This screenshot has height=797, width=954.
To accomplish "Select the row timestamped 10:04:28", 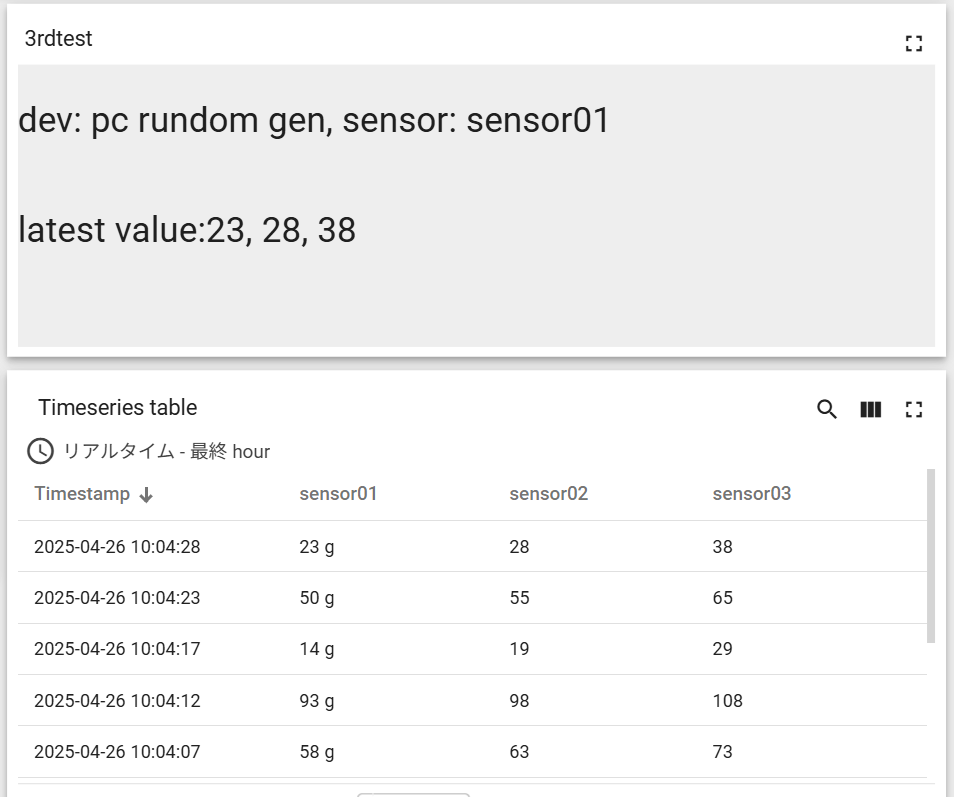I will click(472, 546).
